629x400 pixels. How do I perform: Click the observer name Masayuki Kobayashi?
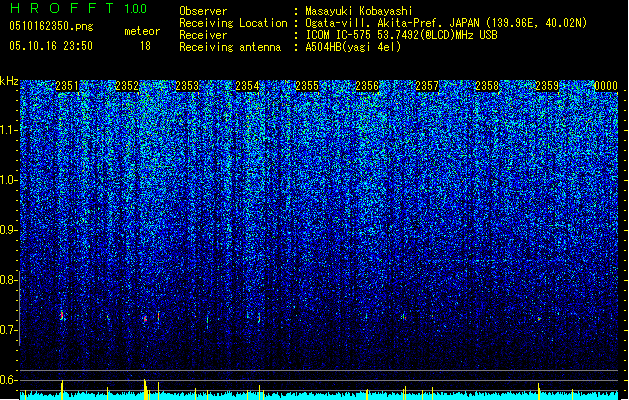[359, 11]
